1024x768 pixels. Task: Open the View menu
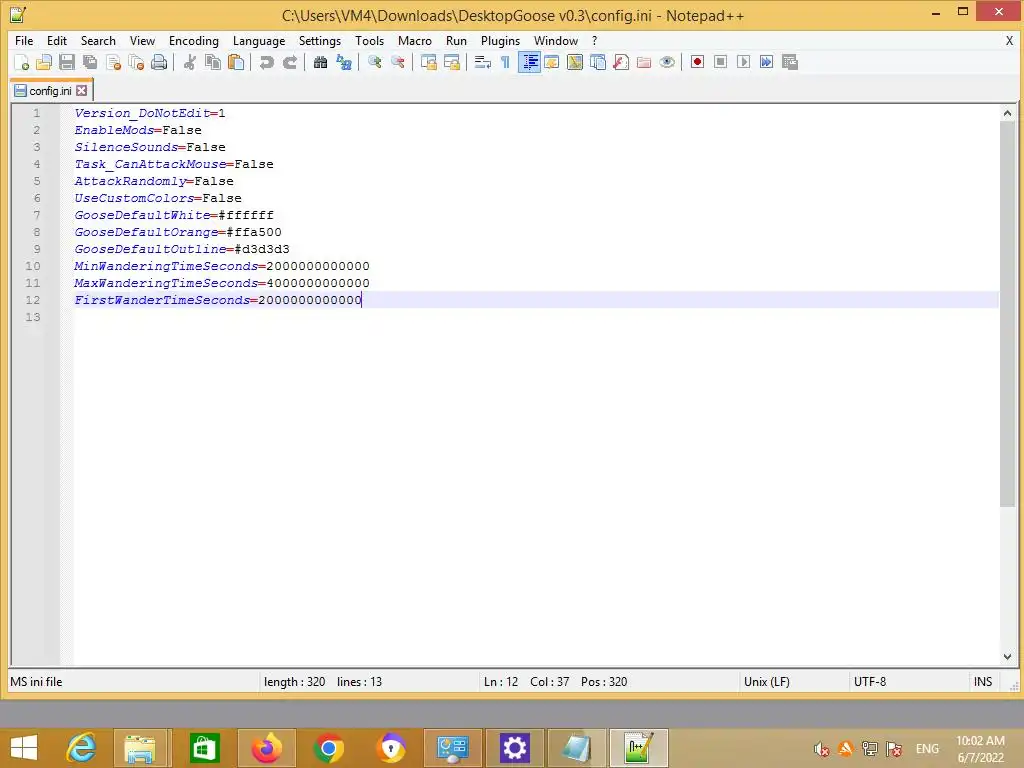[142, 40]
